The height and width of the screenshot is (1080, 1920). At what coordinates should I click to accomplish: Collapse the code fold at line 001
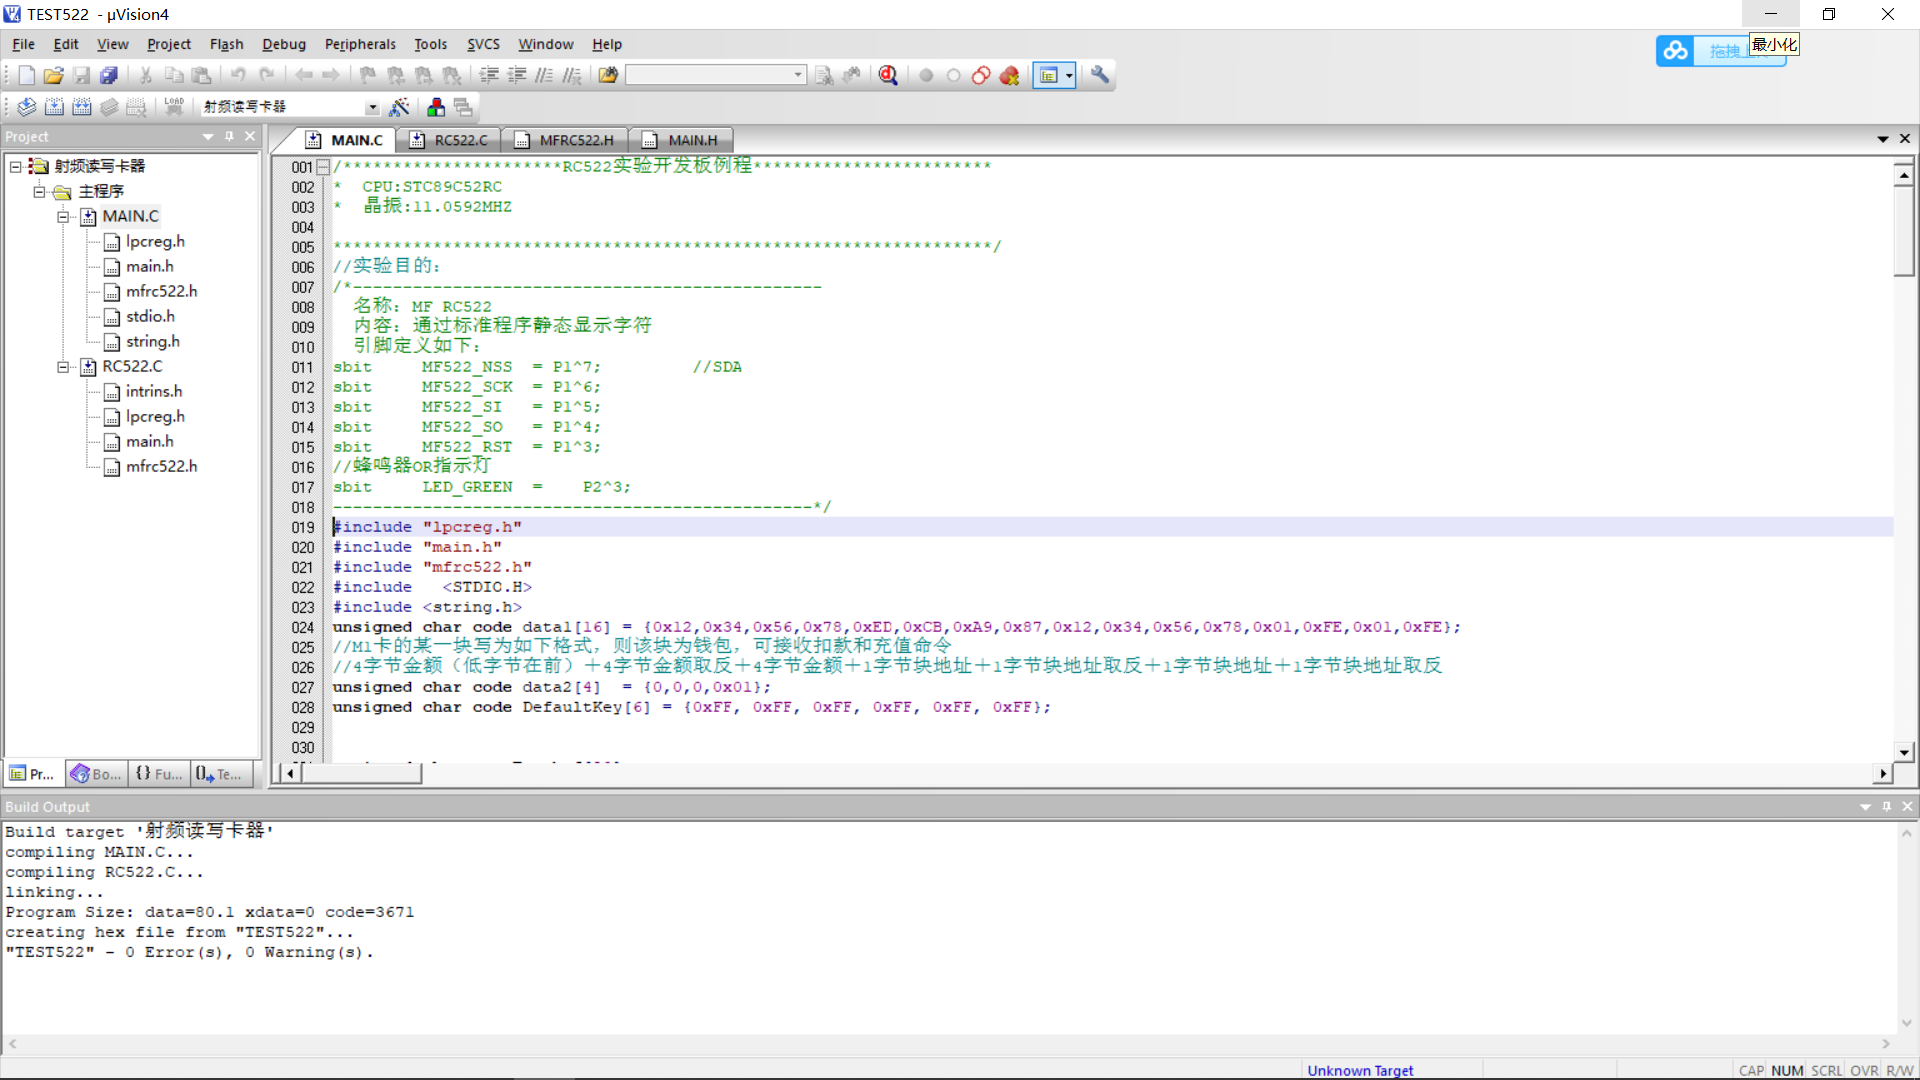[323, 167]
